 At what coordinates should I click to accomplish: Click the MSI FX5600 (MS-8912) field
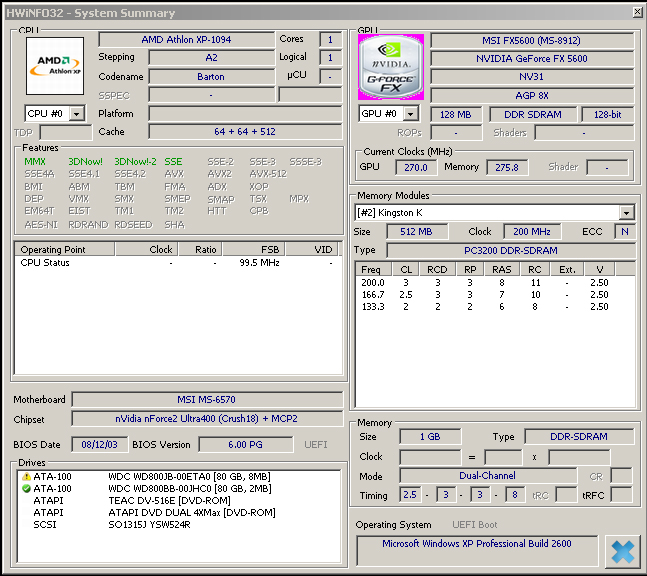tap(532, 40)
